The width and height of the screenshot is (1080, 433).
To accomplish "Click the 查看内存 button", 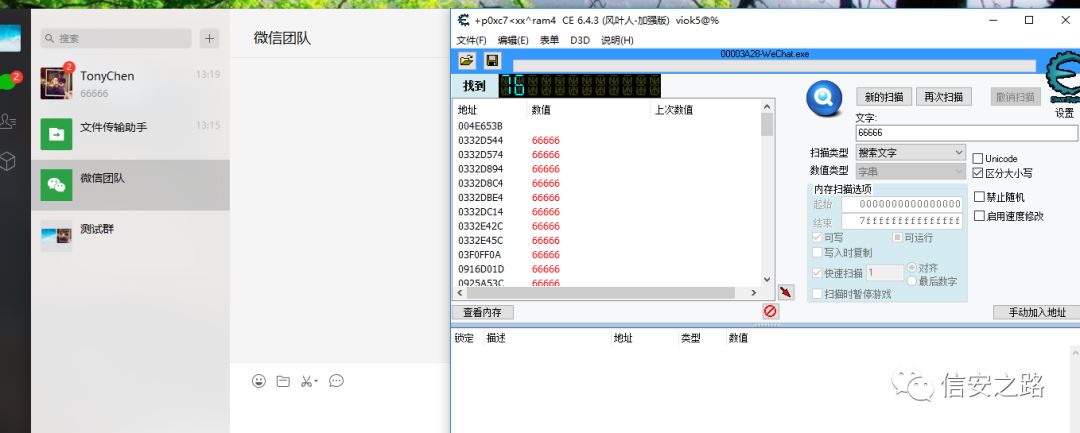I will 482,313.
